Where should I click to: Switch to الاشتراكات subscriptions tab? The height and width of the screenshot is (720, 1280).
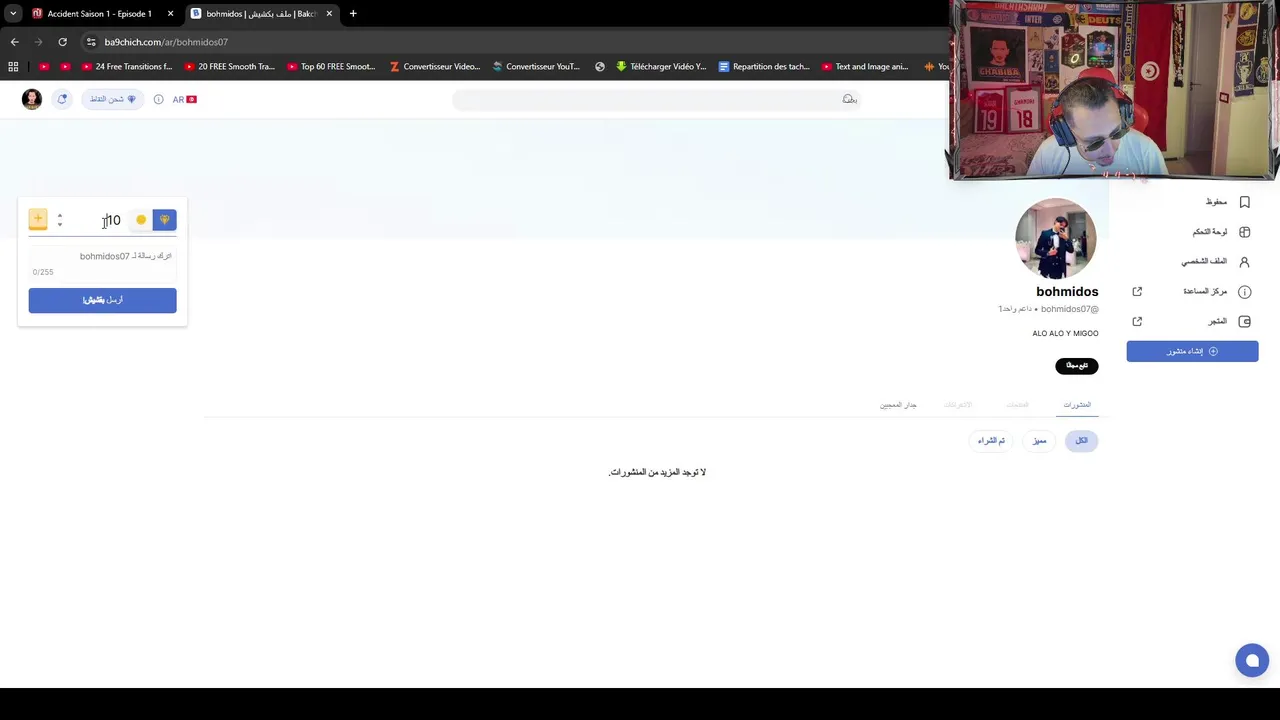[958, 405]
